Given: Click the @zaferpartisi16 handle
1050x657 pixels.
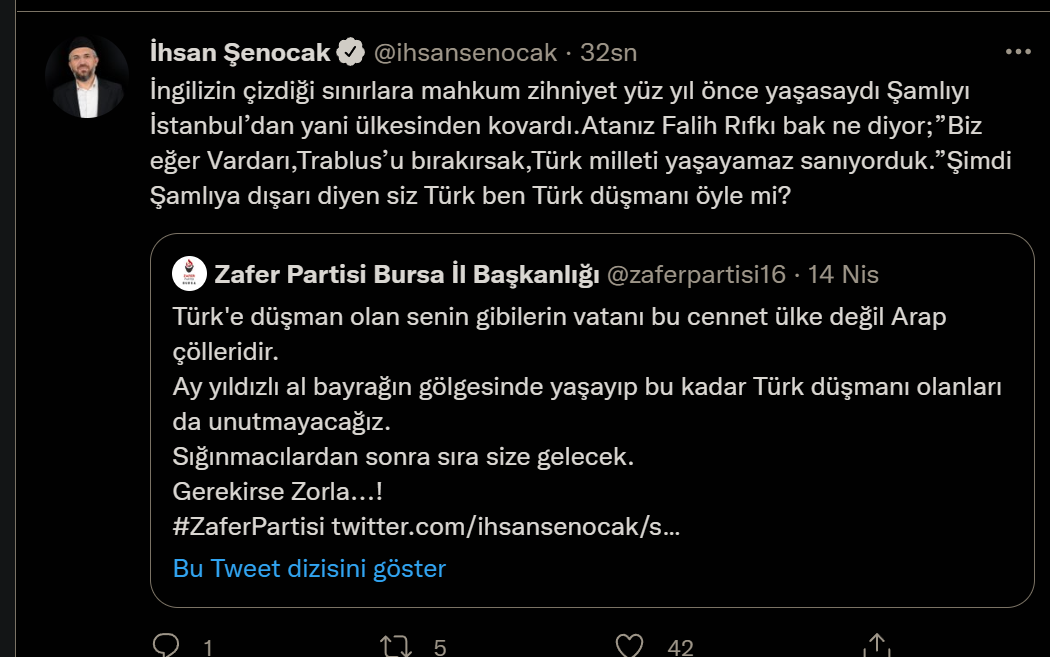Looking at the screenshot, I should pos(696,274).
